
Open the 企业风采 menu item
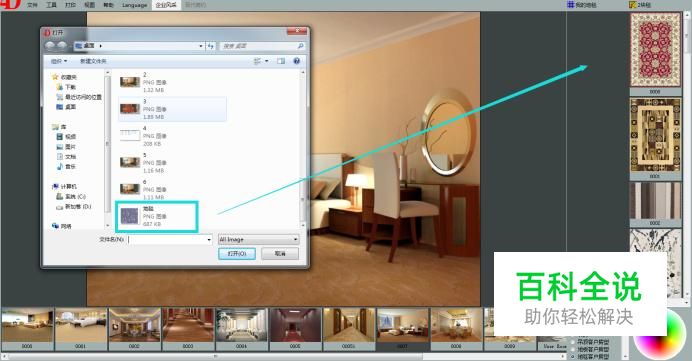[166, 5]
